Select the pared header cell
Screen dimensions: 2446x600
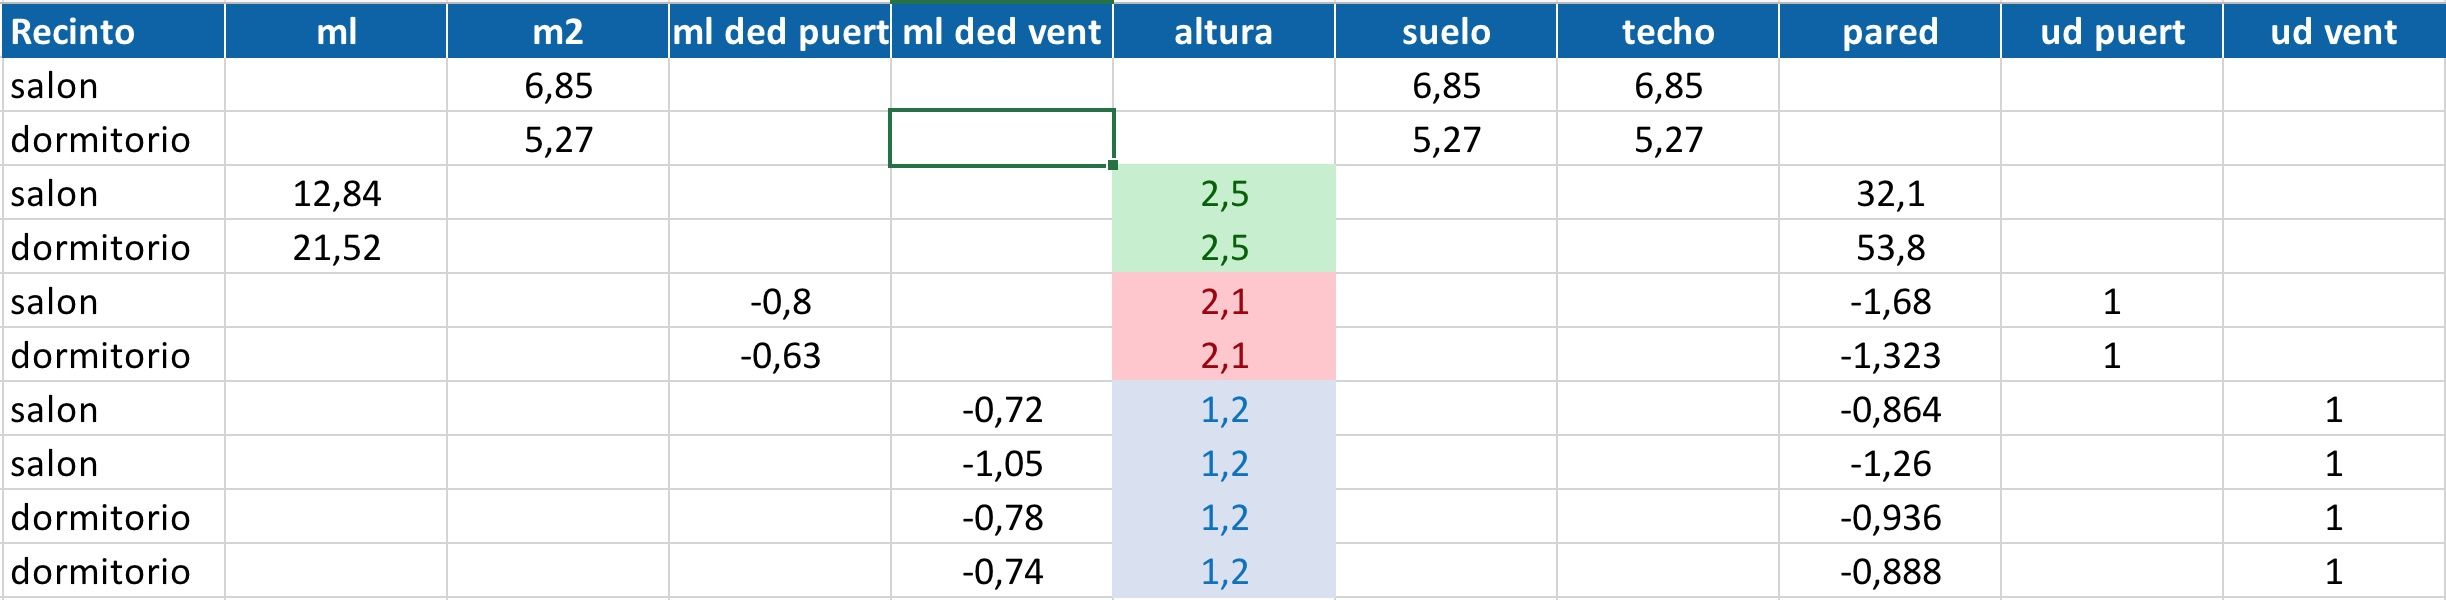1890,31
